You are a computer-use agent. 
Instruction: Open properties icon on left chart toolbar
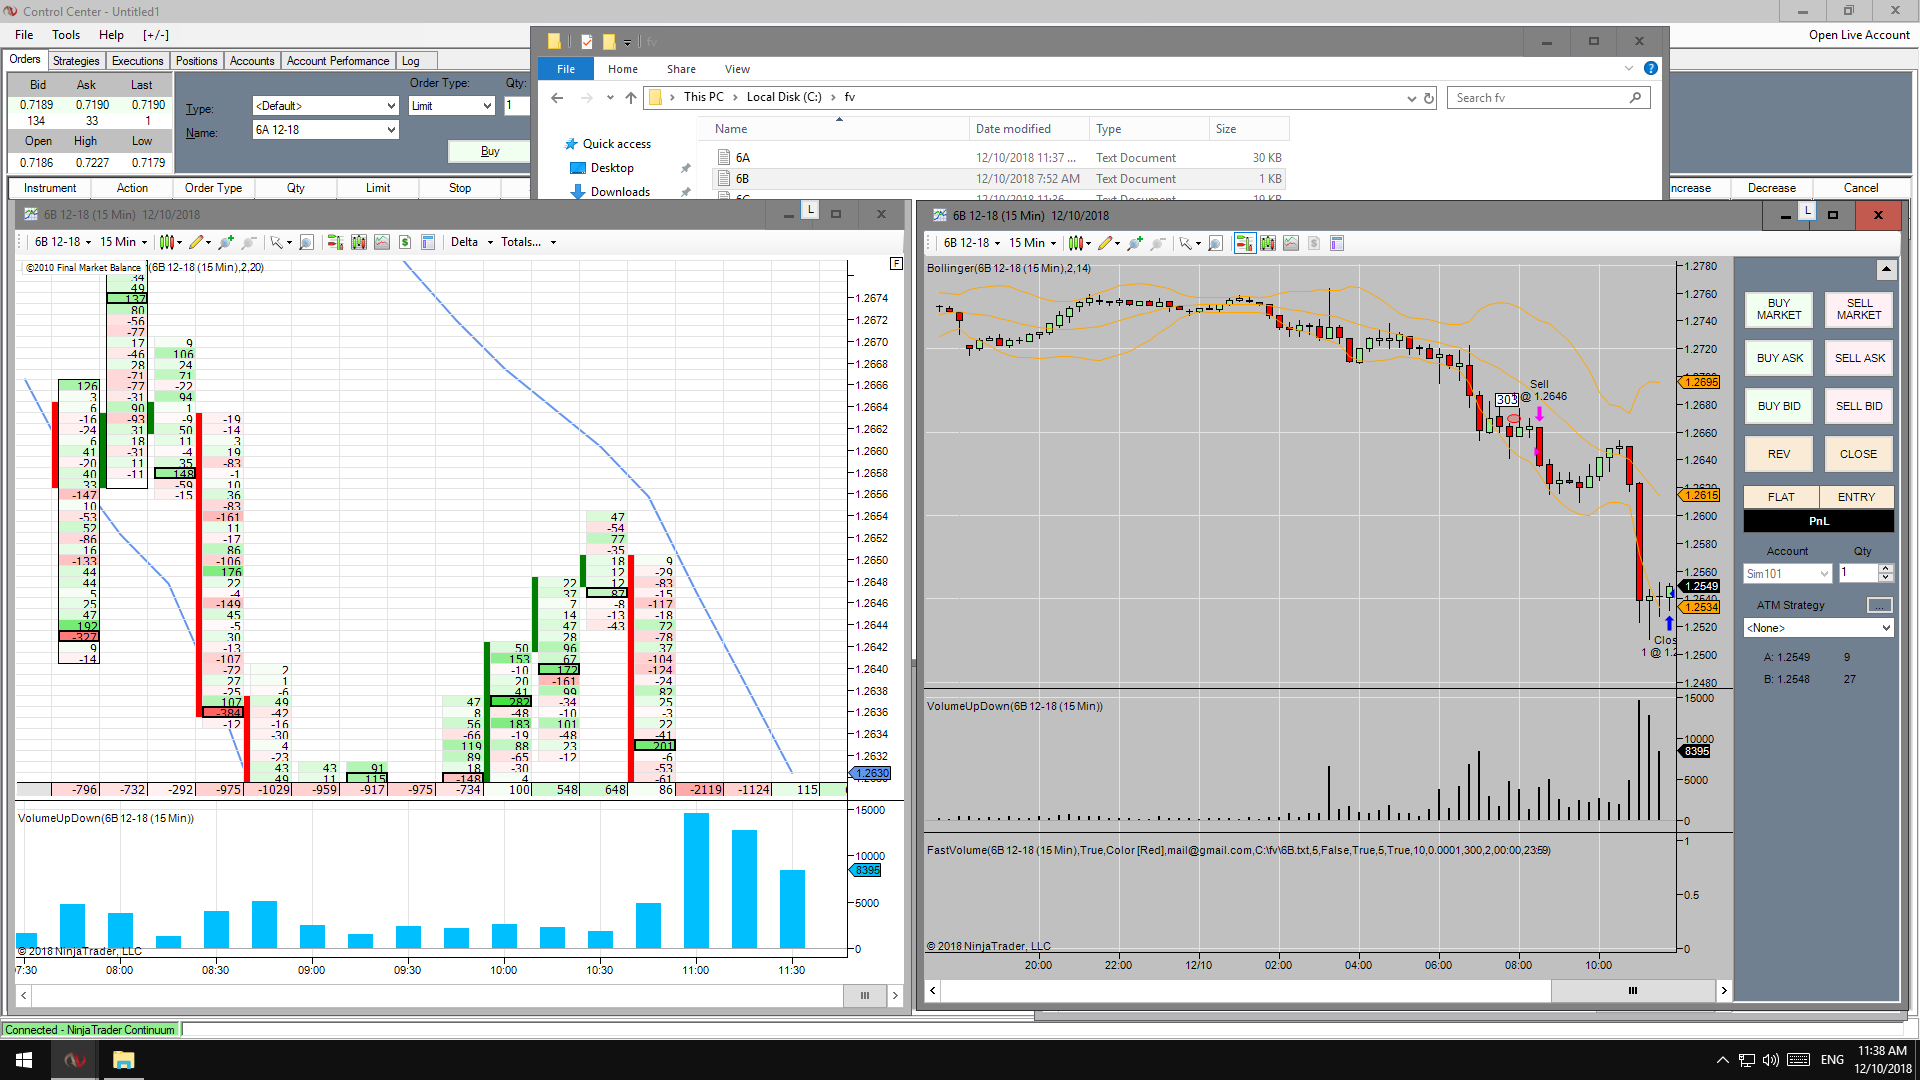[428, 242]
